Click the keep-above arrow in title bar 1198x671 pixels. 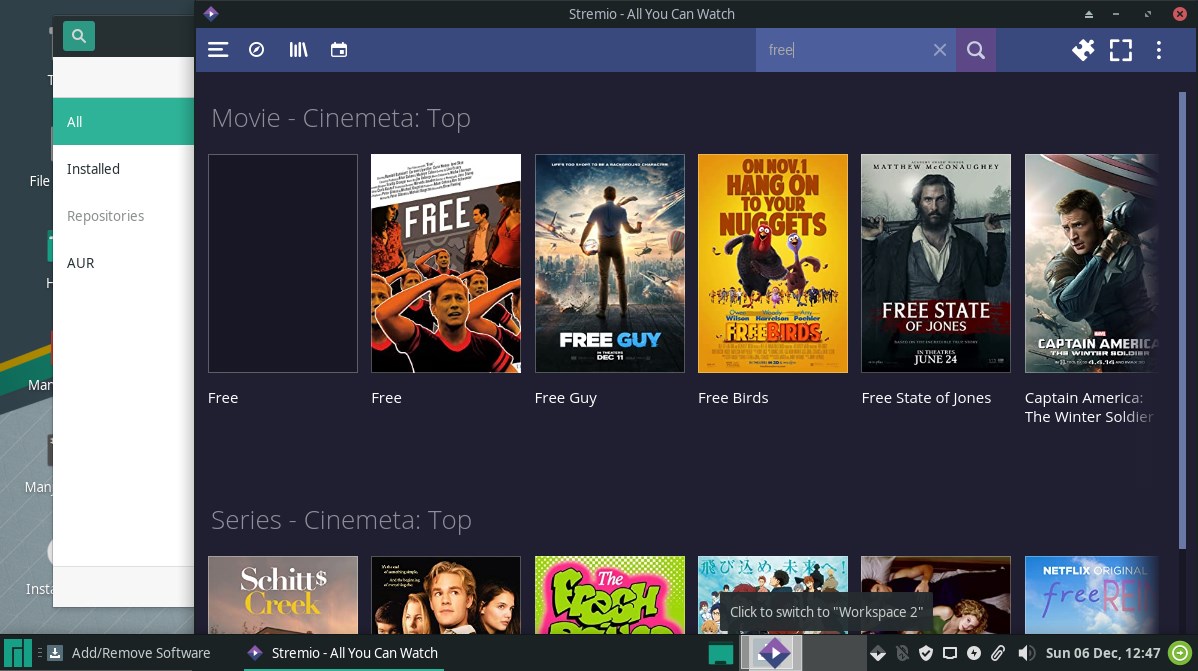[1089, 15]
